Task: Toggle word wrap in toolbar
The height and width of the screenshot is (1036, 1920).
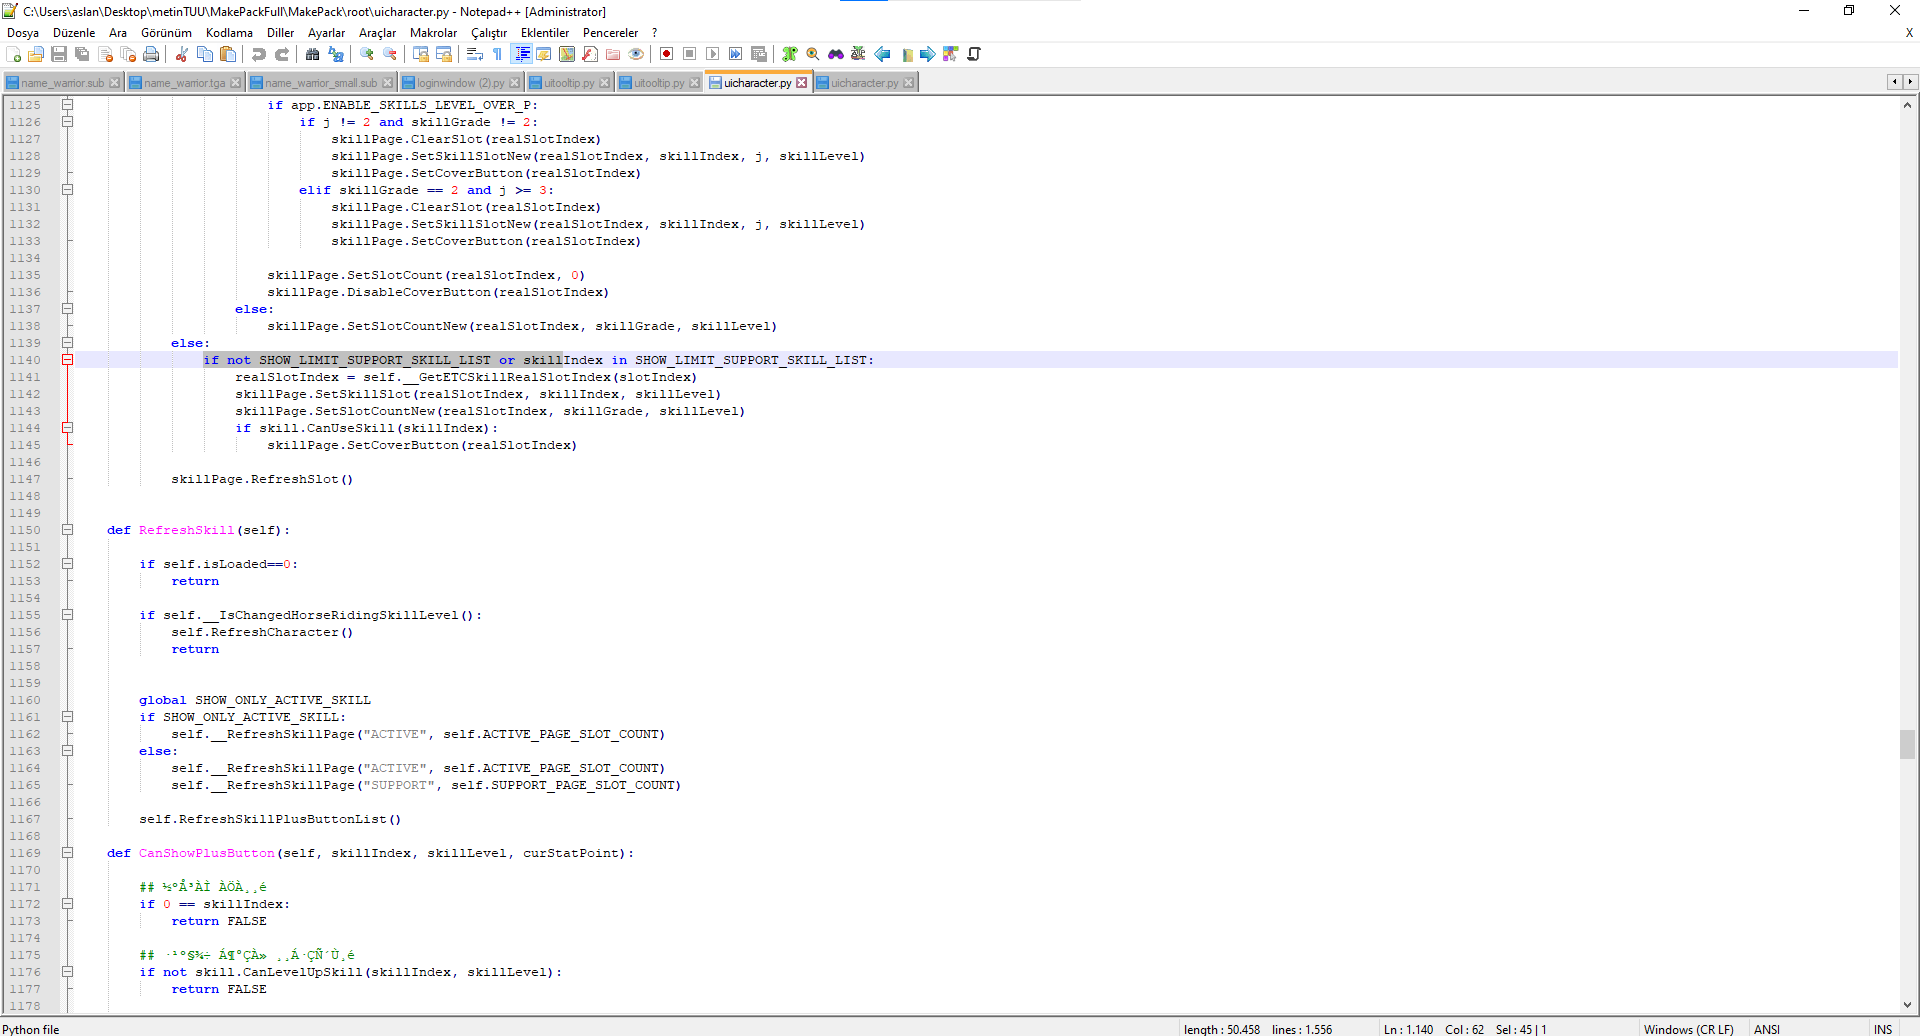Action: pyautogui.click(x=475, y=54)
